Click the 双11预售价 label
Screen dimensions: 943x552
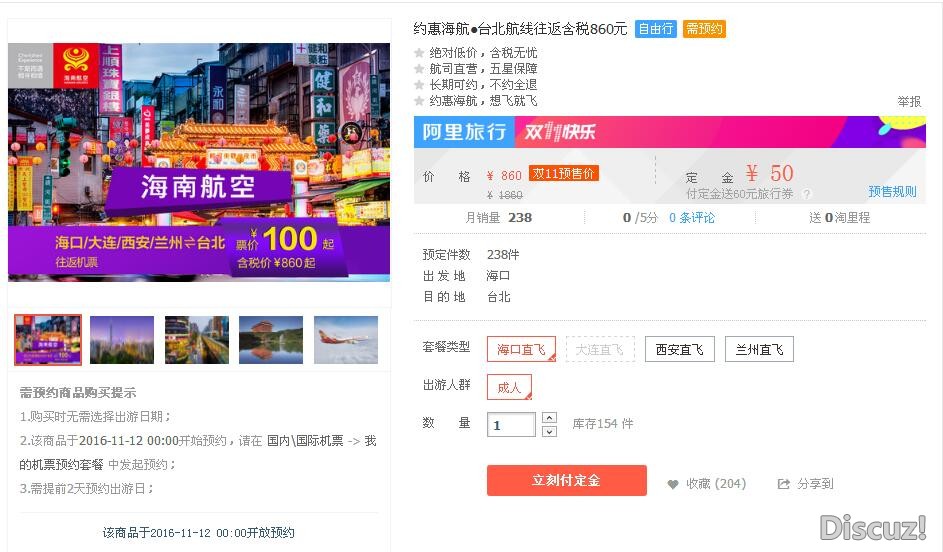point(564,173)
